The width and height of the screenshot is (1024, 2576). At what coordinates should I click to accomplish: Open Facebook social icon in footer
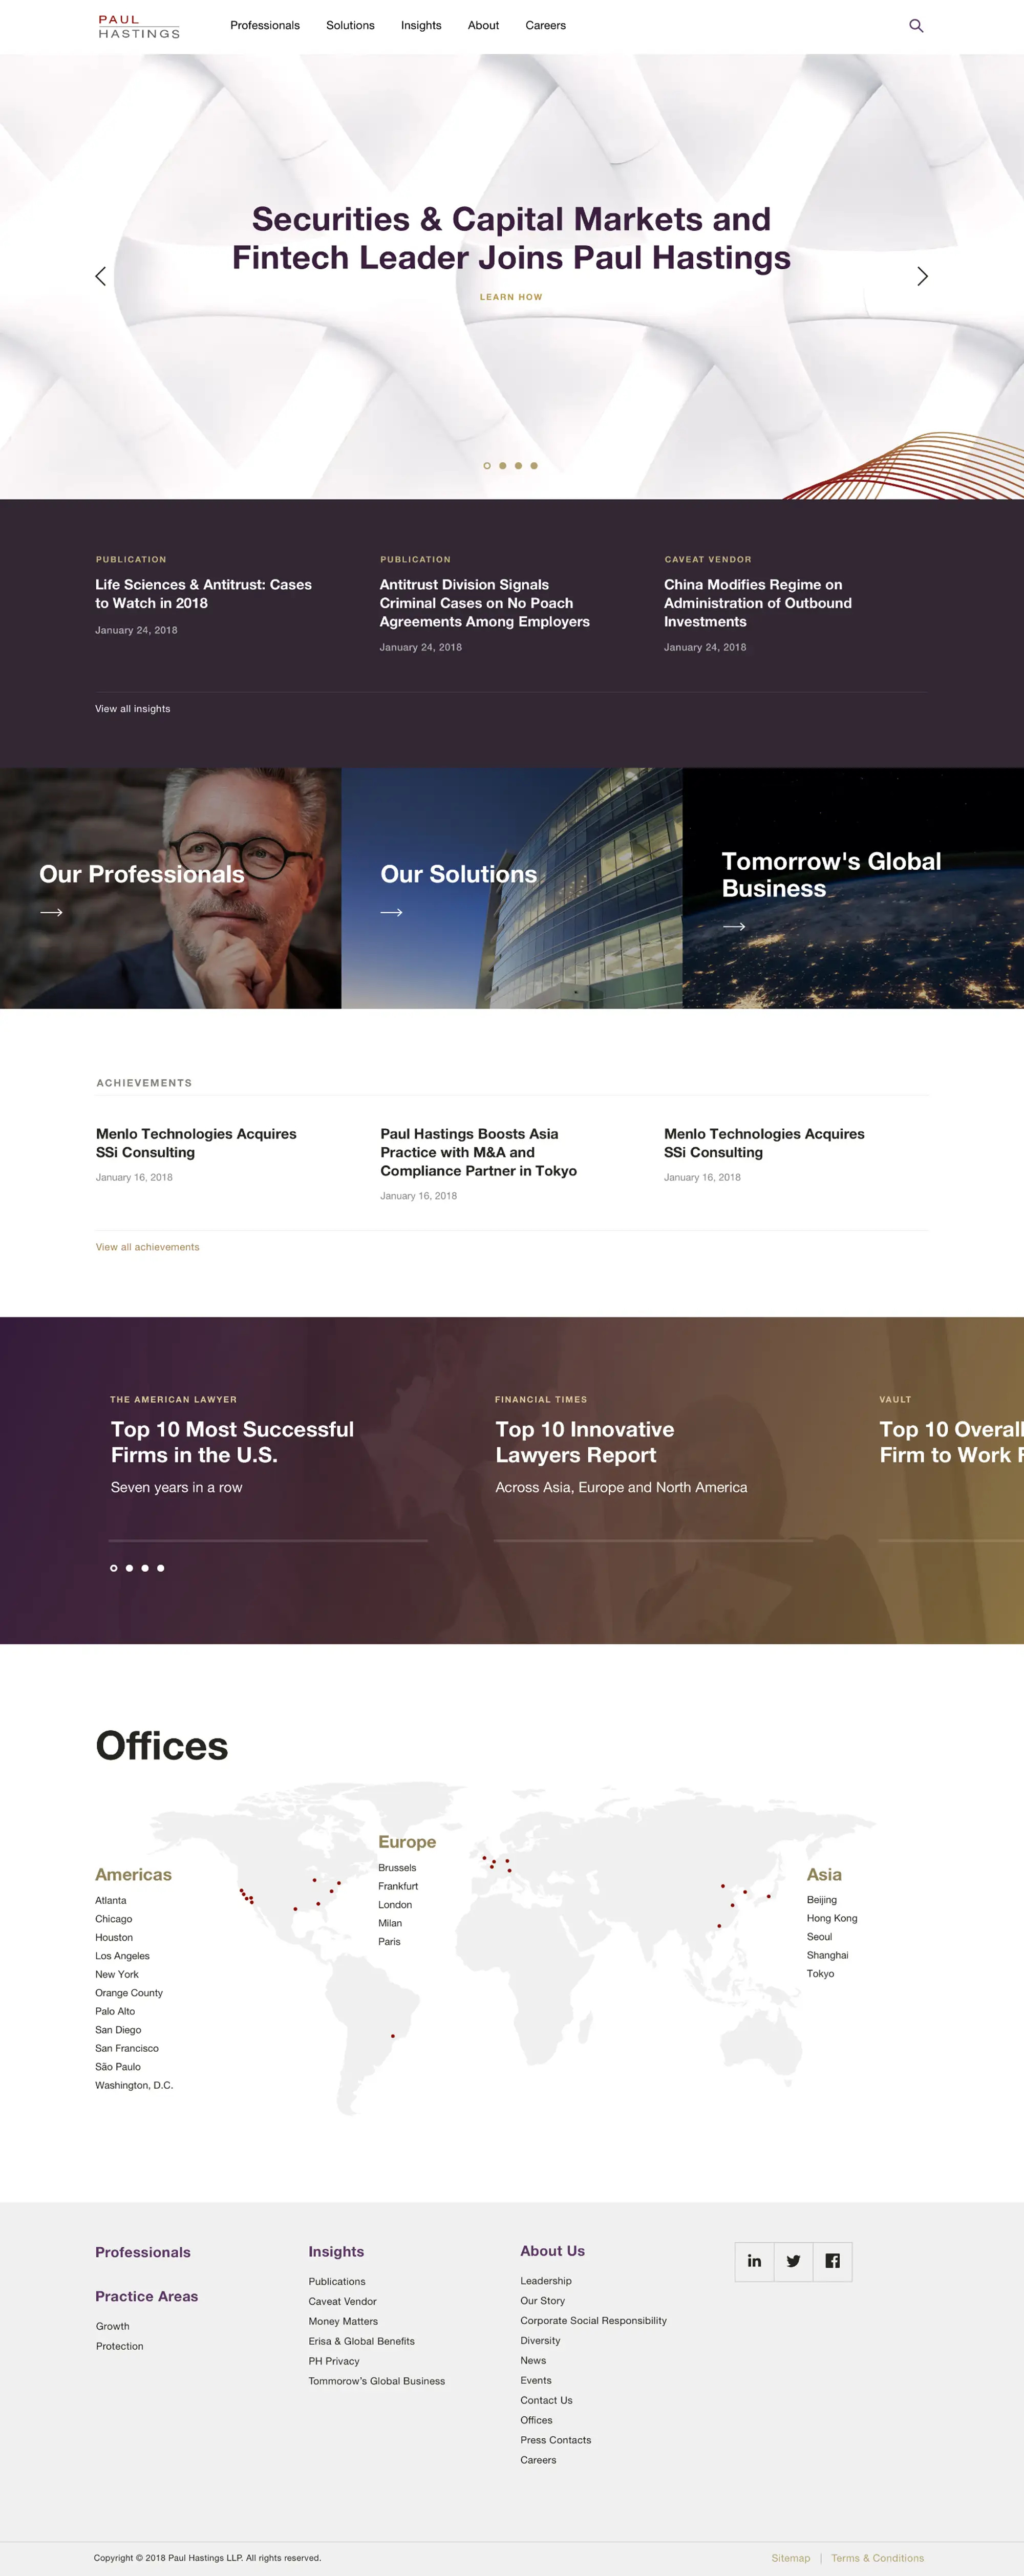[832, 2261]
